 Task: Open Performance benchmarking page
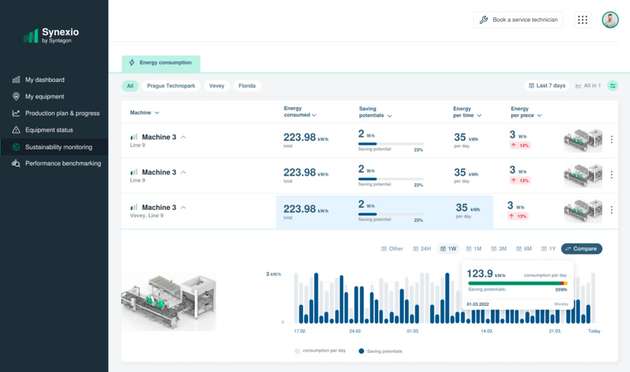tap(63, 164)
